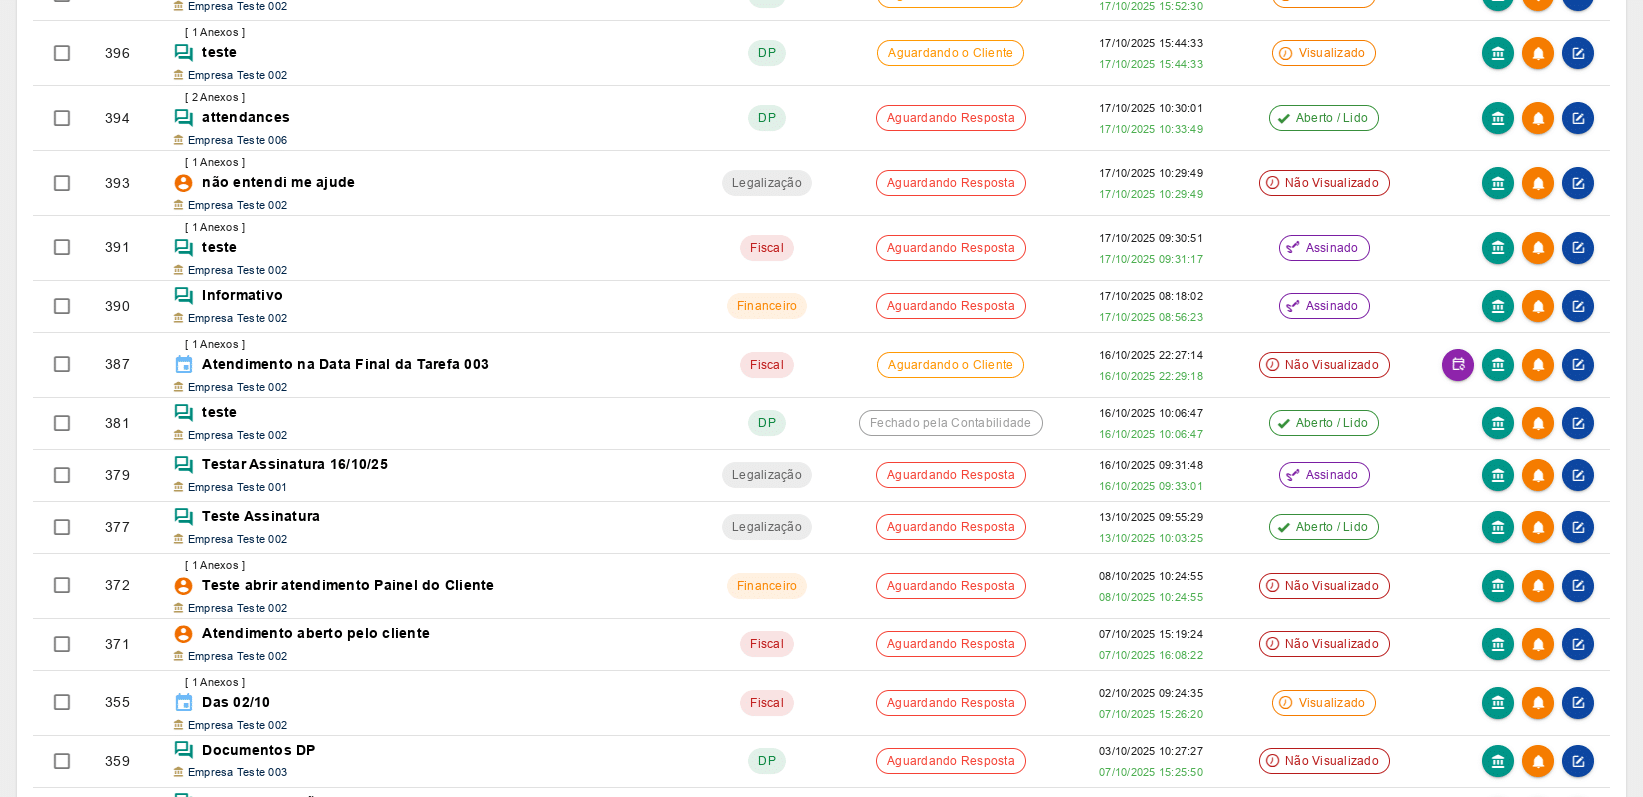This screenshot has width=1643, height=797.
Task: Click the blue edit icon for ticket 359
Action: point(1578,761)
